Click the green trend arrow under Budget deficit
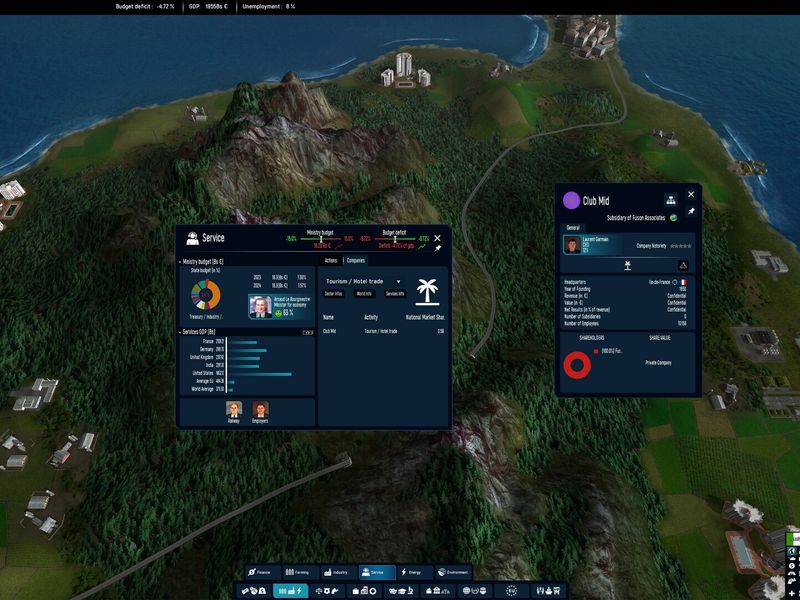Screen dimensions: 800x600 tap(422, 246)
